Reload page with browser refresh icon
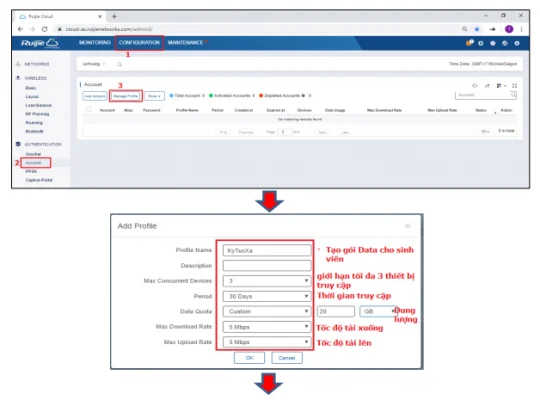Viewport: 540px width, 400px height. (44, 29)
